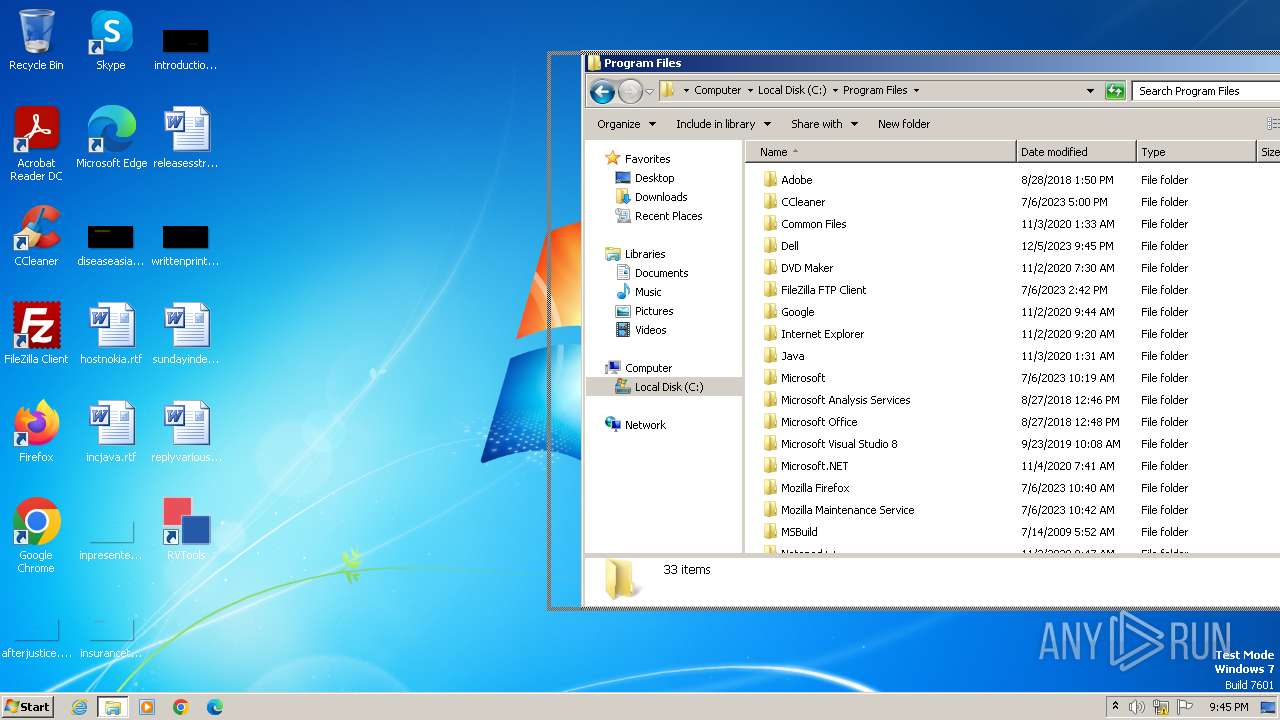Select Downloads under Favorites
1280x720 pixels.
click(660, 197)
